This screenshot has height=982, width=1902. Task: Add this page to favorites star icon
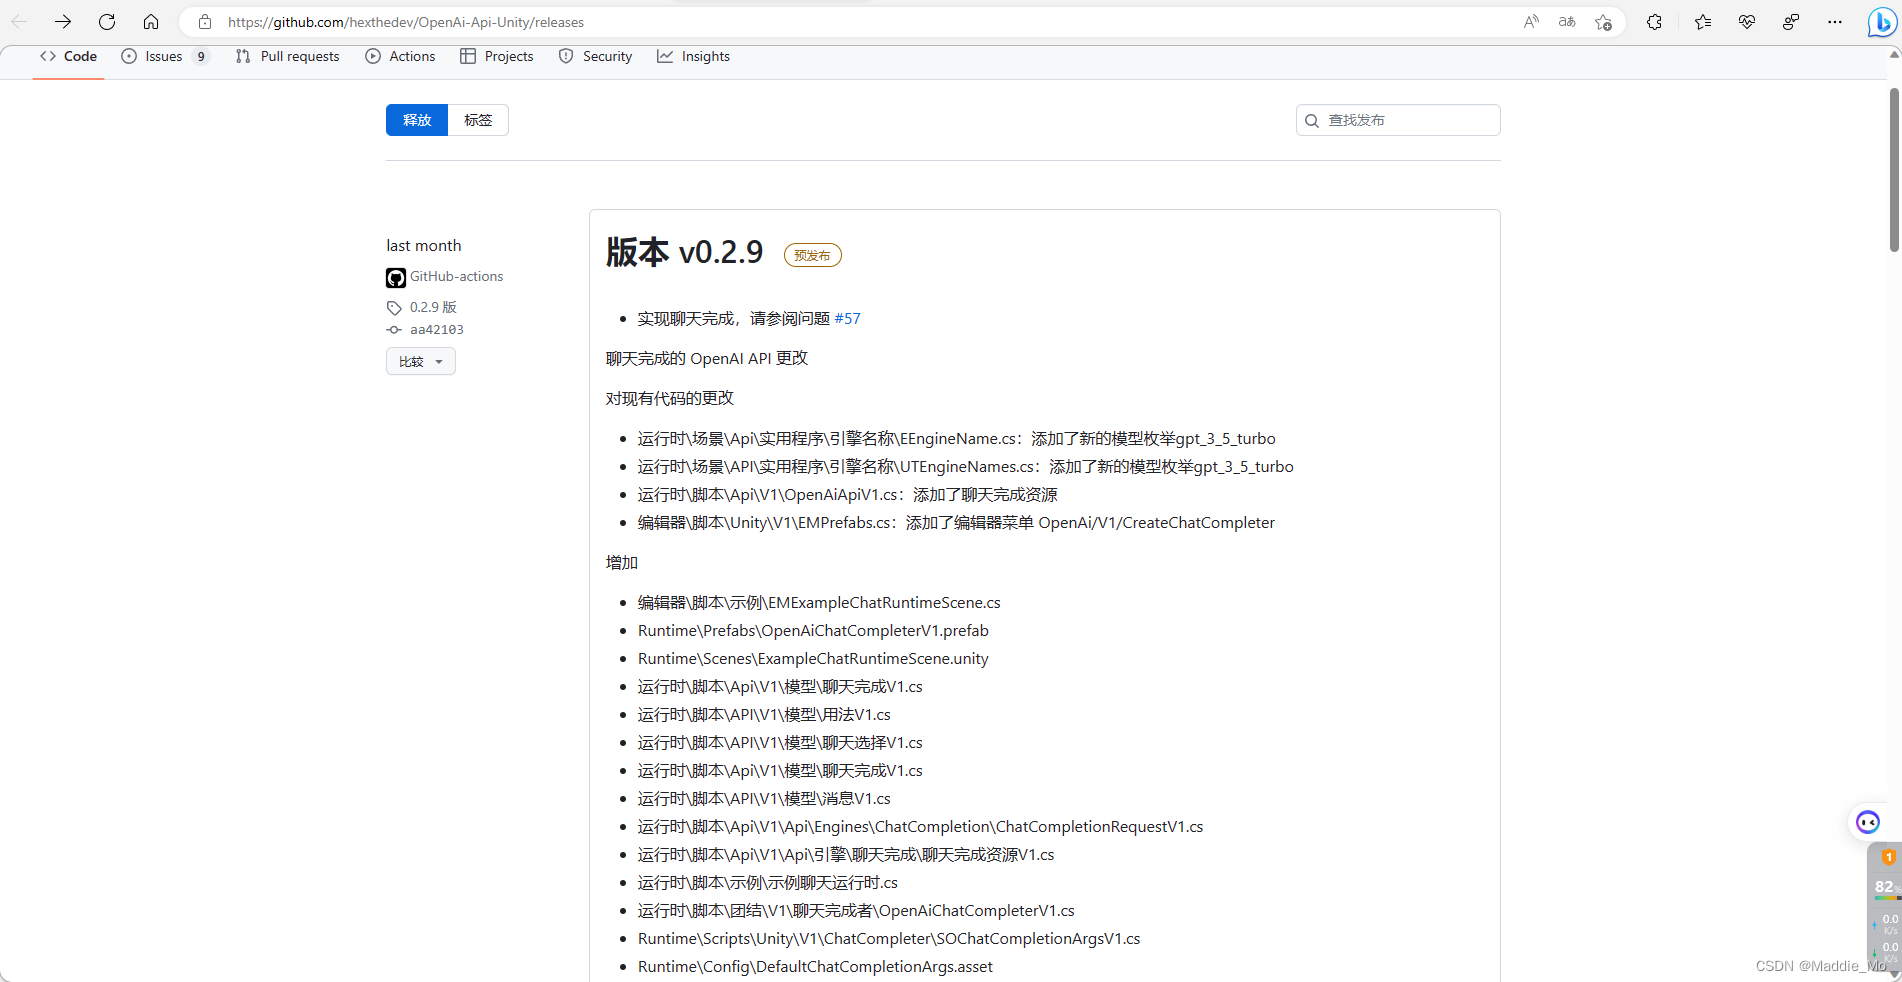pos(1604,22)
